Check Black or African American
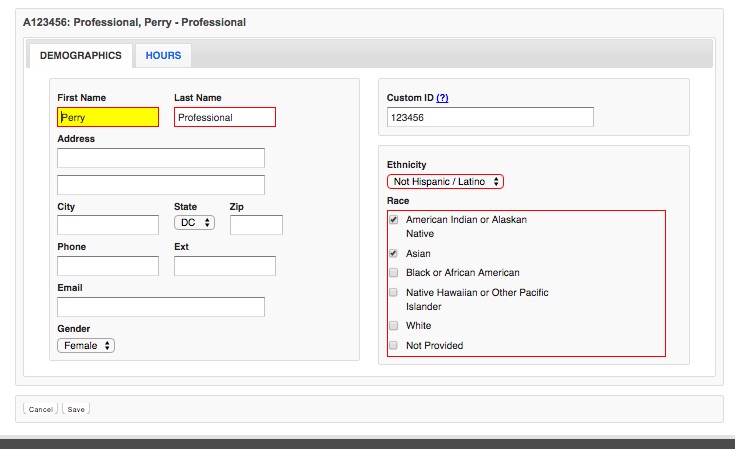Image resolution: width=735 pixels, height=449 pixels. pos(394,272)
